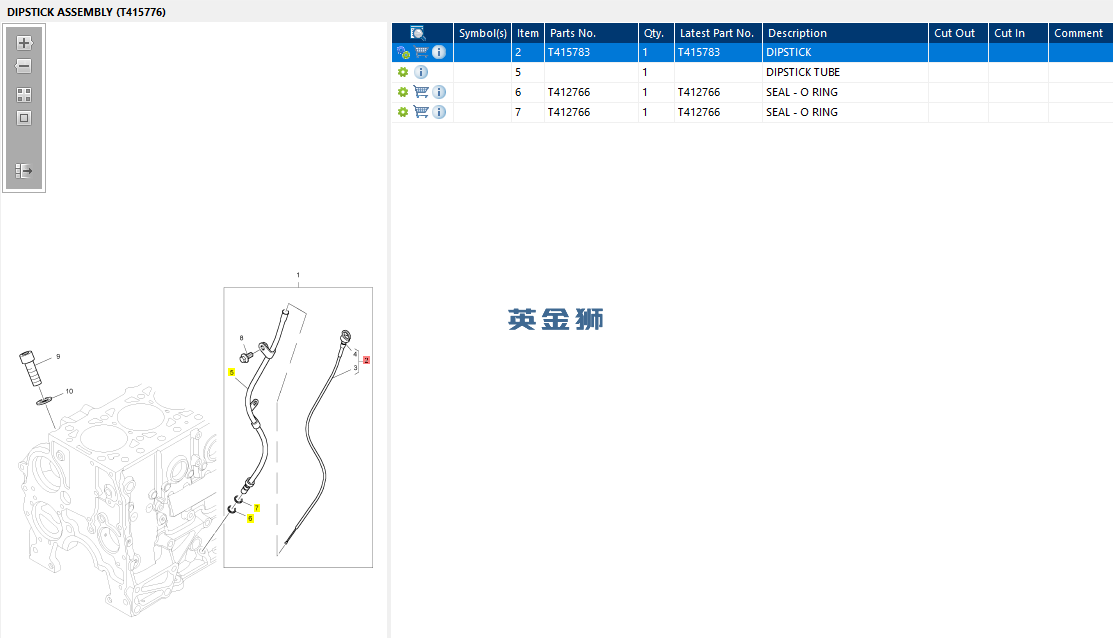Viewport: 1113px width, 638px height.
Task: Click the green gear in DIPSTICK TUBE row
Action: (x=403, y=72)
